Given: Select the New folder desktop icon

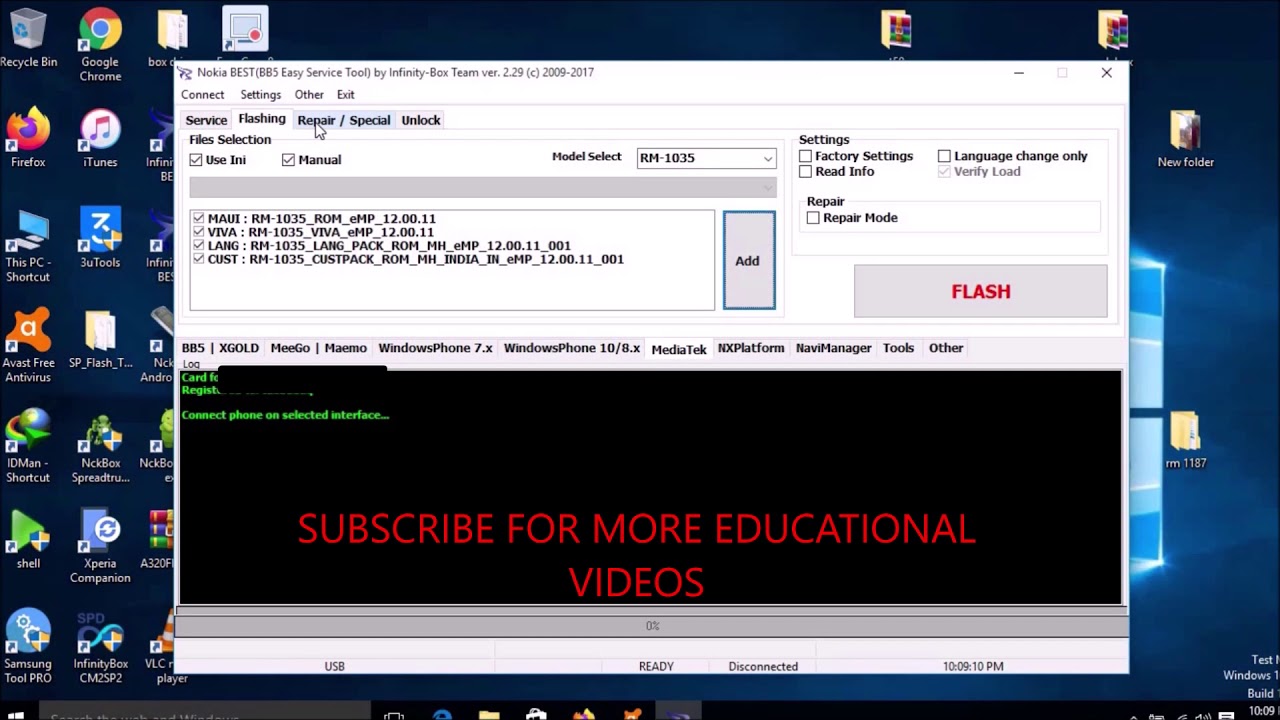Looking at the screenshot, I should pyautogui.click(x=1185, y=138).
